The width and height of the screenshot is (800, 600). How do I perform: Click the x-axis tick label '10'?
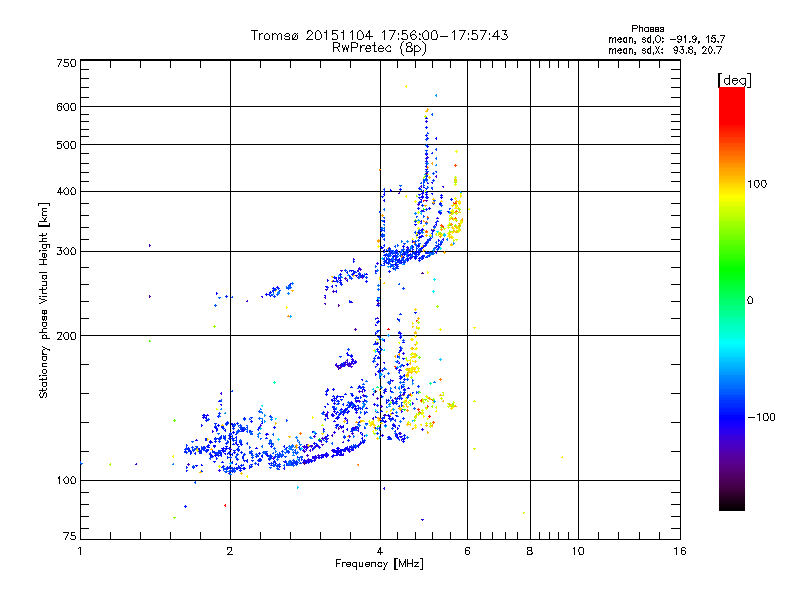pyautogui.click(x=578, y=551)
